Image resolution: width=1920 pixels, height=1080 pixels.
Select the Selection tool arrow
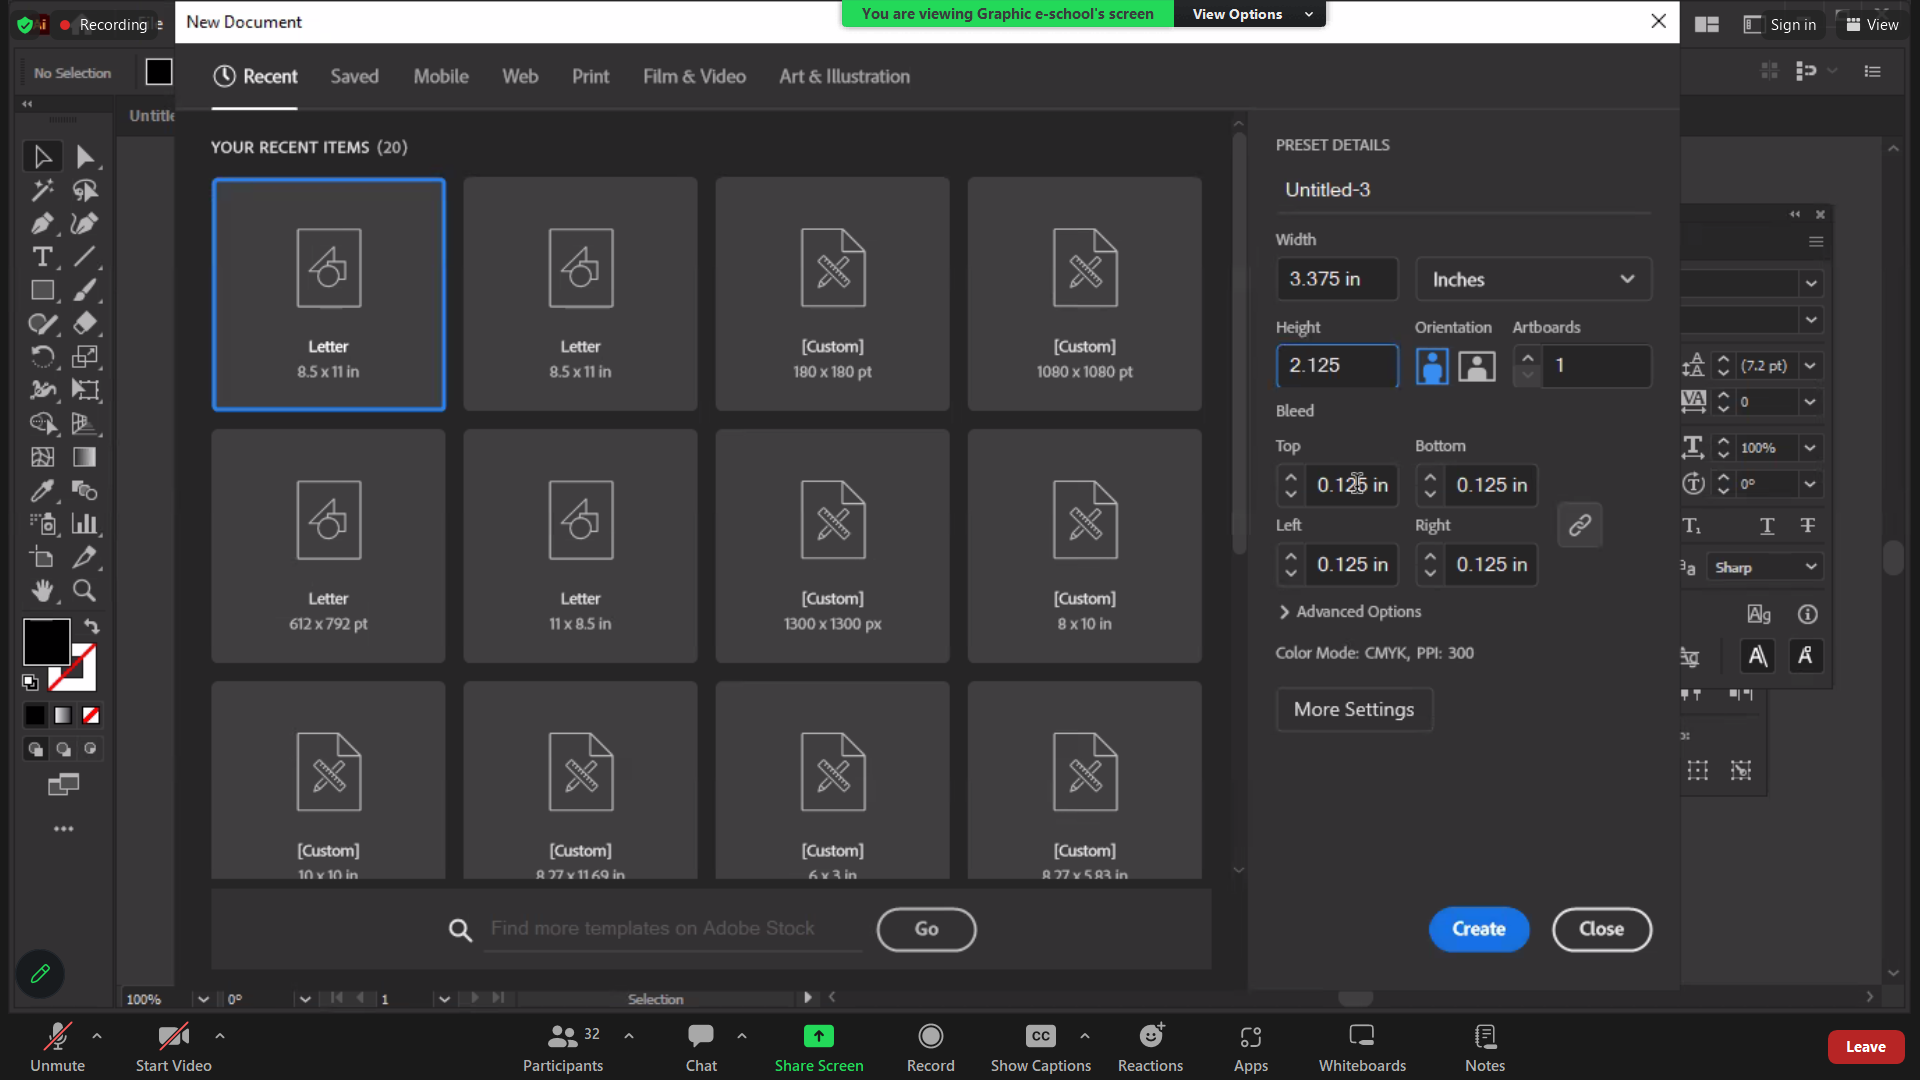(42, 157)
